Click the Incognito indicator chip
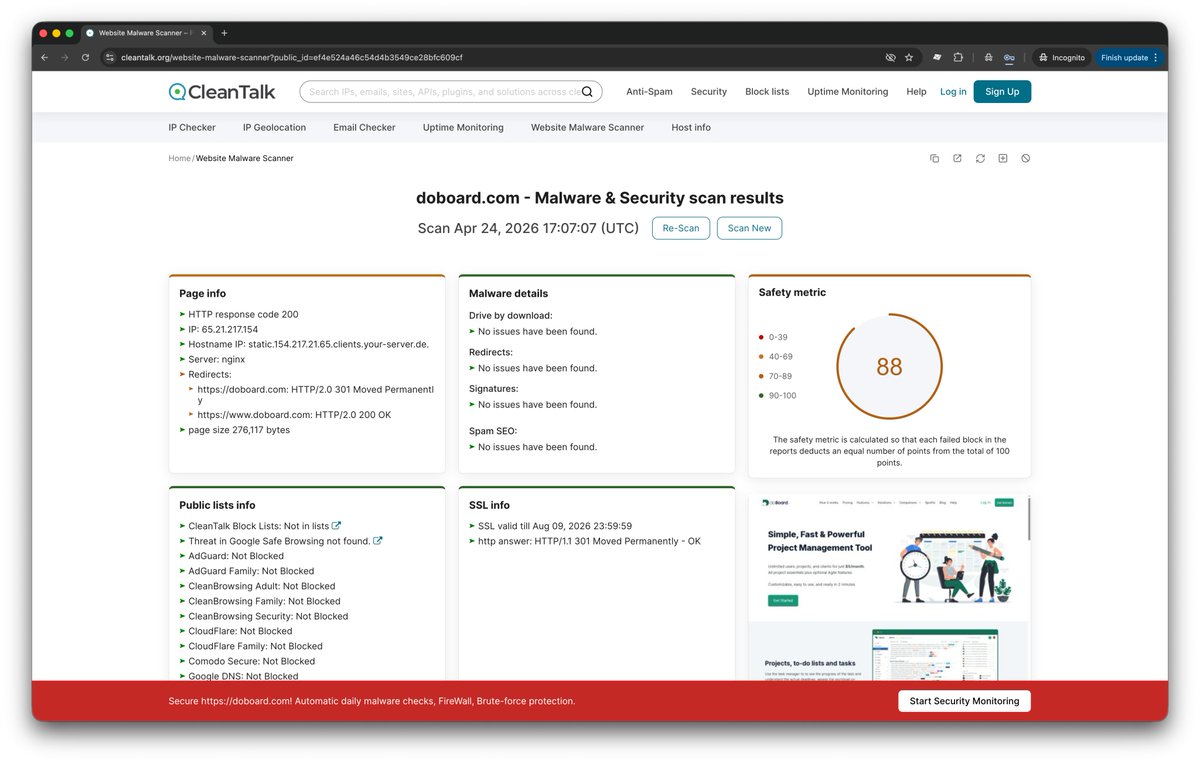Viewport: 1200px width, 764px height. pyautogui.click(x=1061, y=58)
